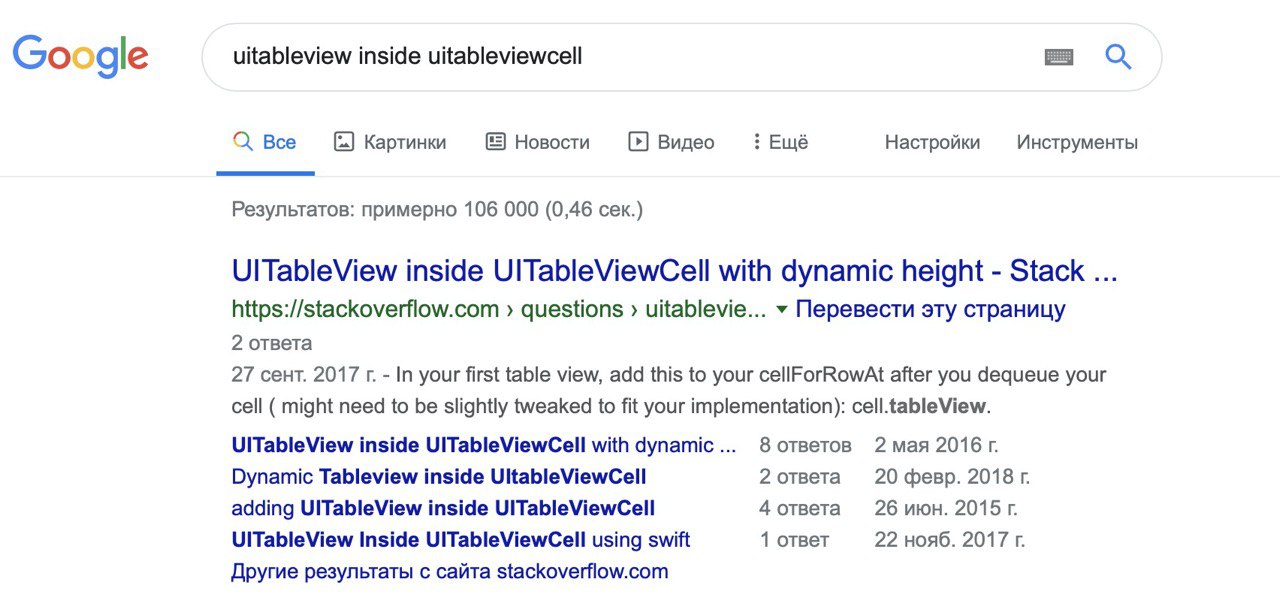Click the date 2 мая 2016 г.

tap(937, 445)
